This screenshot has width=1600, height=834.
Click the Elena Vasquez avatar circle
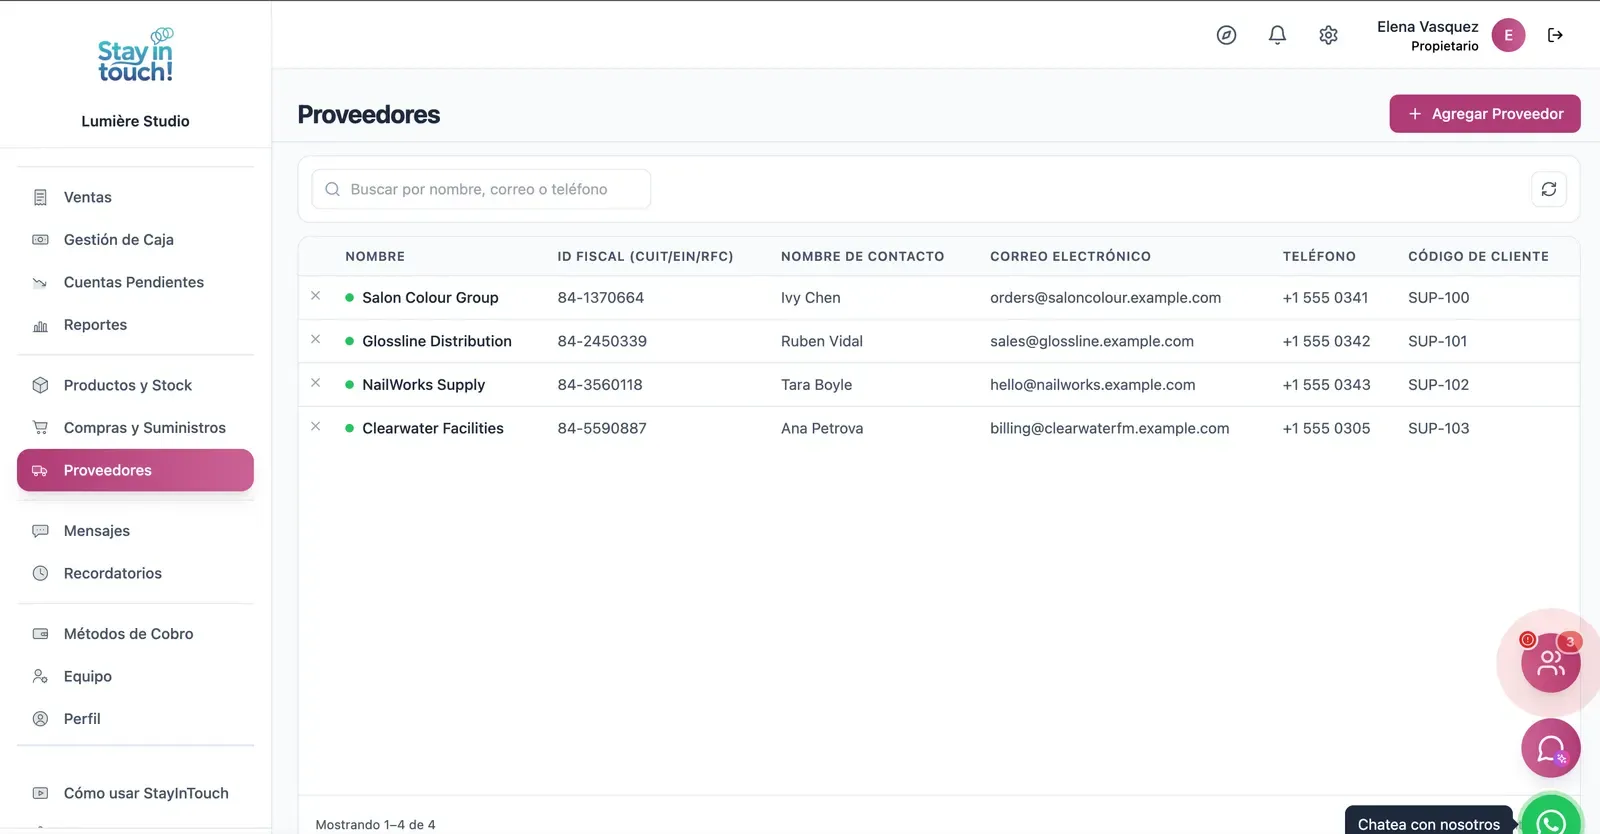(1508, 35)
